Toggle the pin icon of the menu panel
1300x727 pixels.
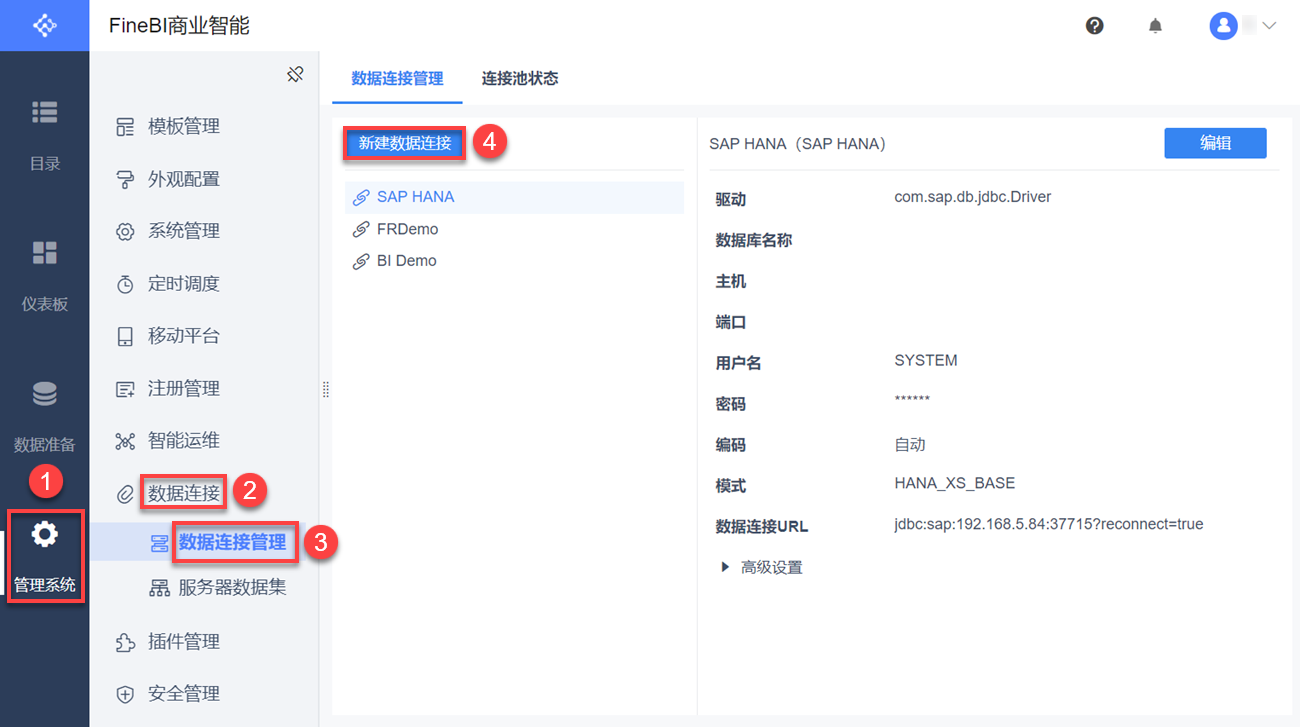(x=295, y=74)
